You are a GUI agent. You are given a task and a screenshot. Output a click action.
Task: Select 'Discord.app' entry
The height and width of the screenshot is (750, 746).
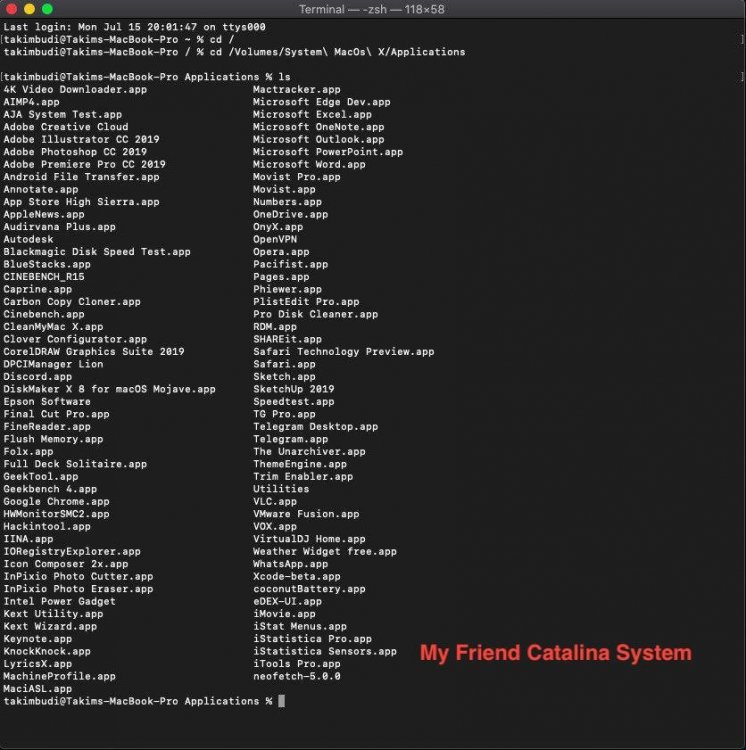(38, 376)
